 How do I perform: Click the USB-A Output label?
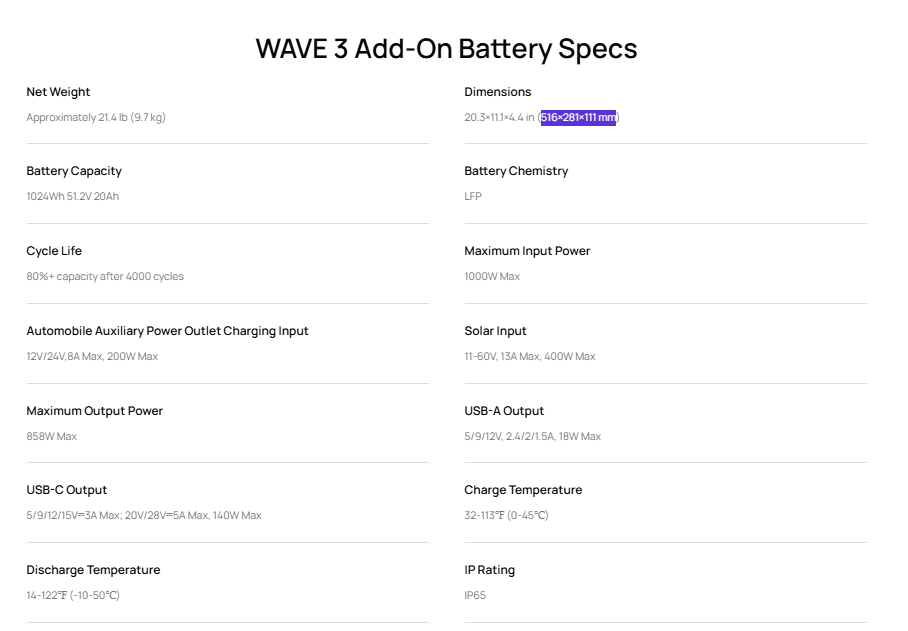point(504,411)
